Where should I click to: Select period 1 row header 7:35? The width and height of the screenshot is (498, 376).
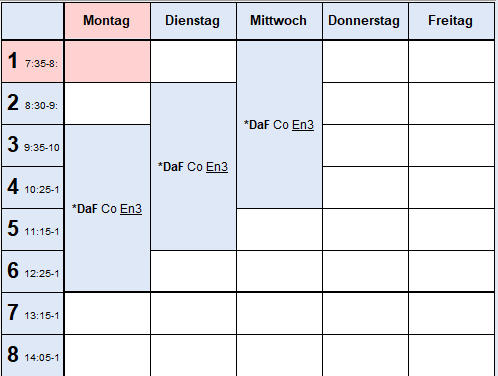(32, 62)
